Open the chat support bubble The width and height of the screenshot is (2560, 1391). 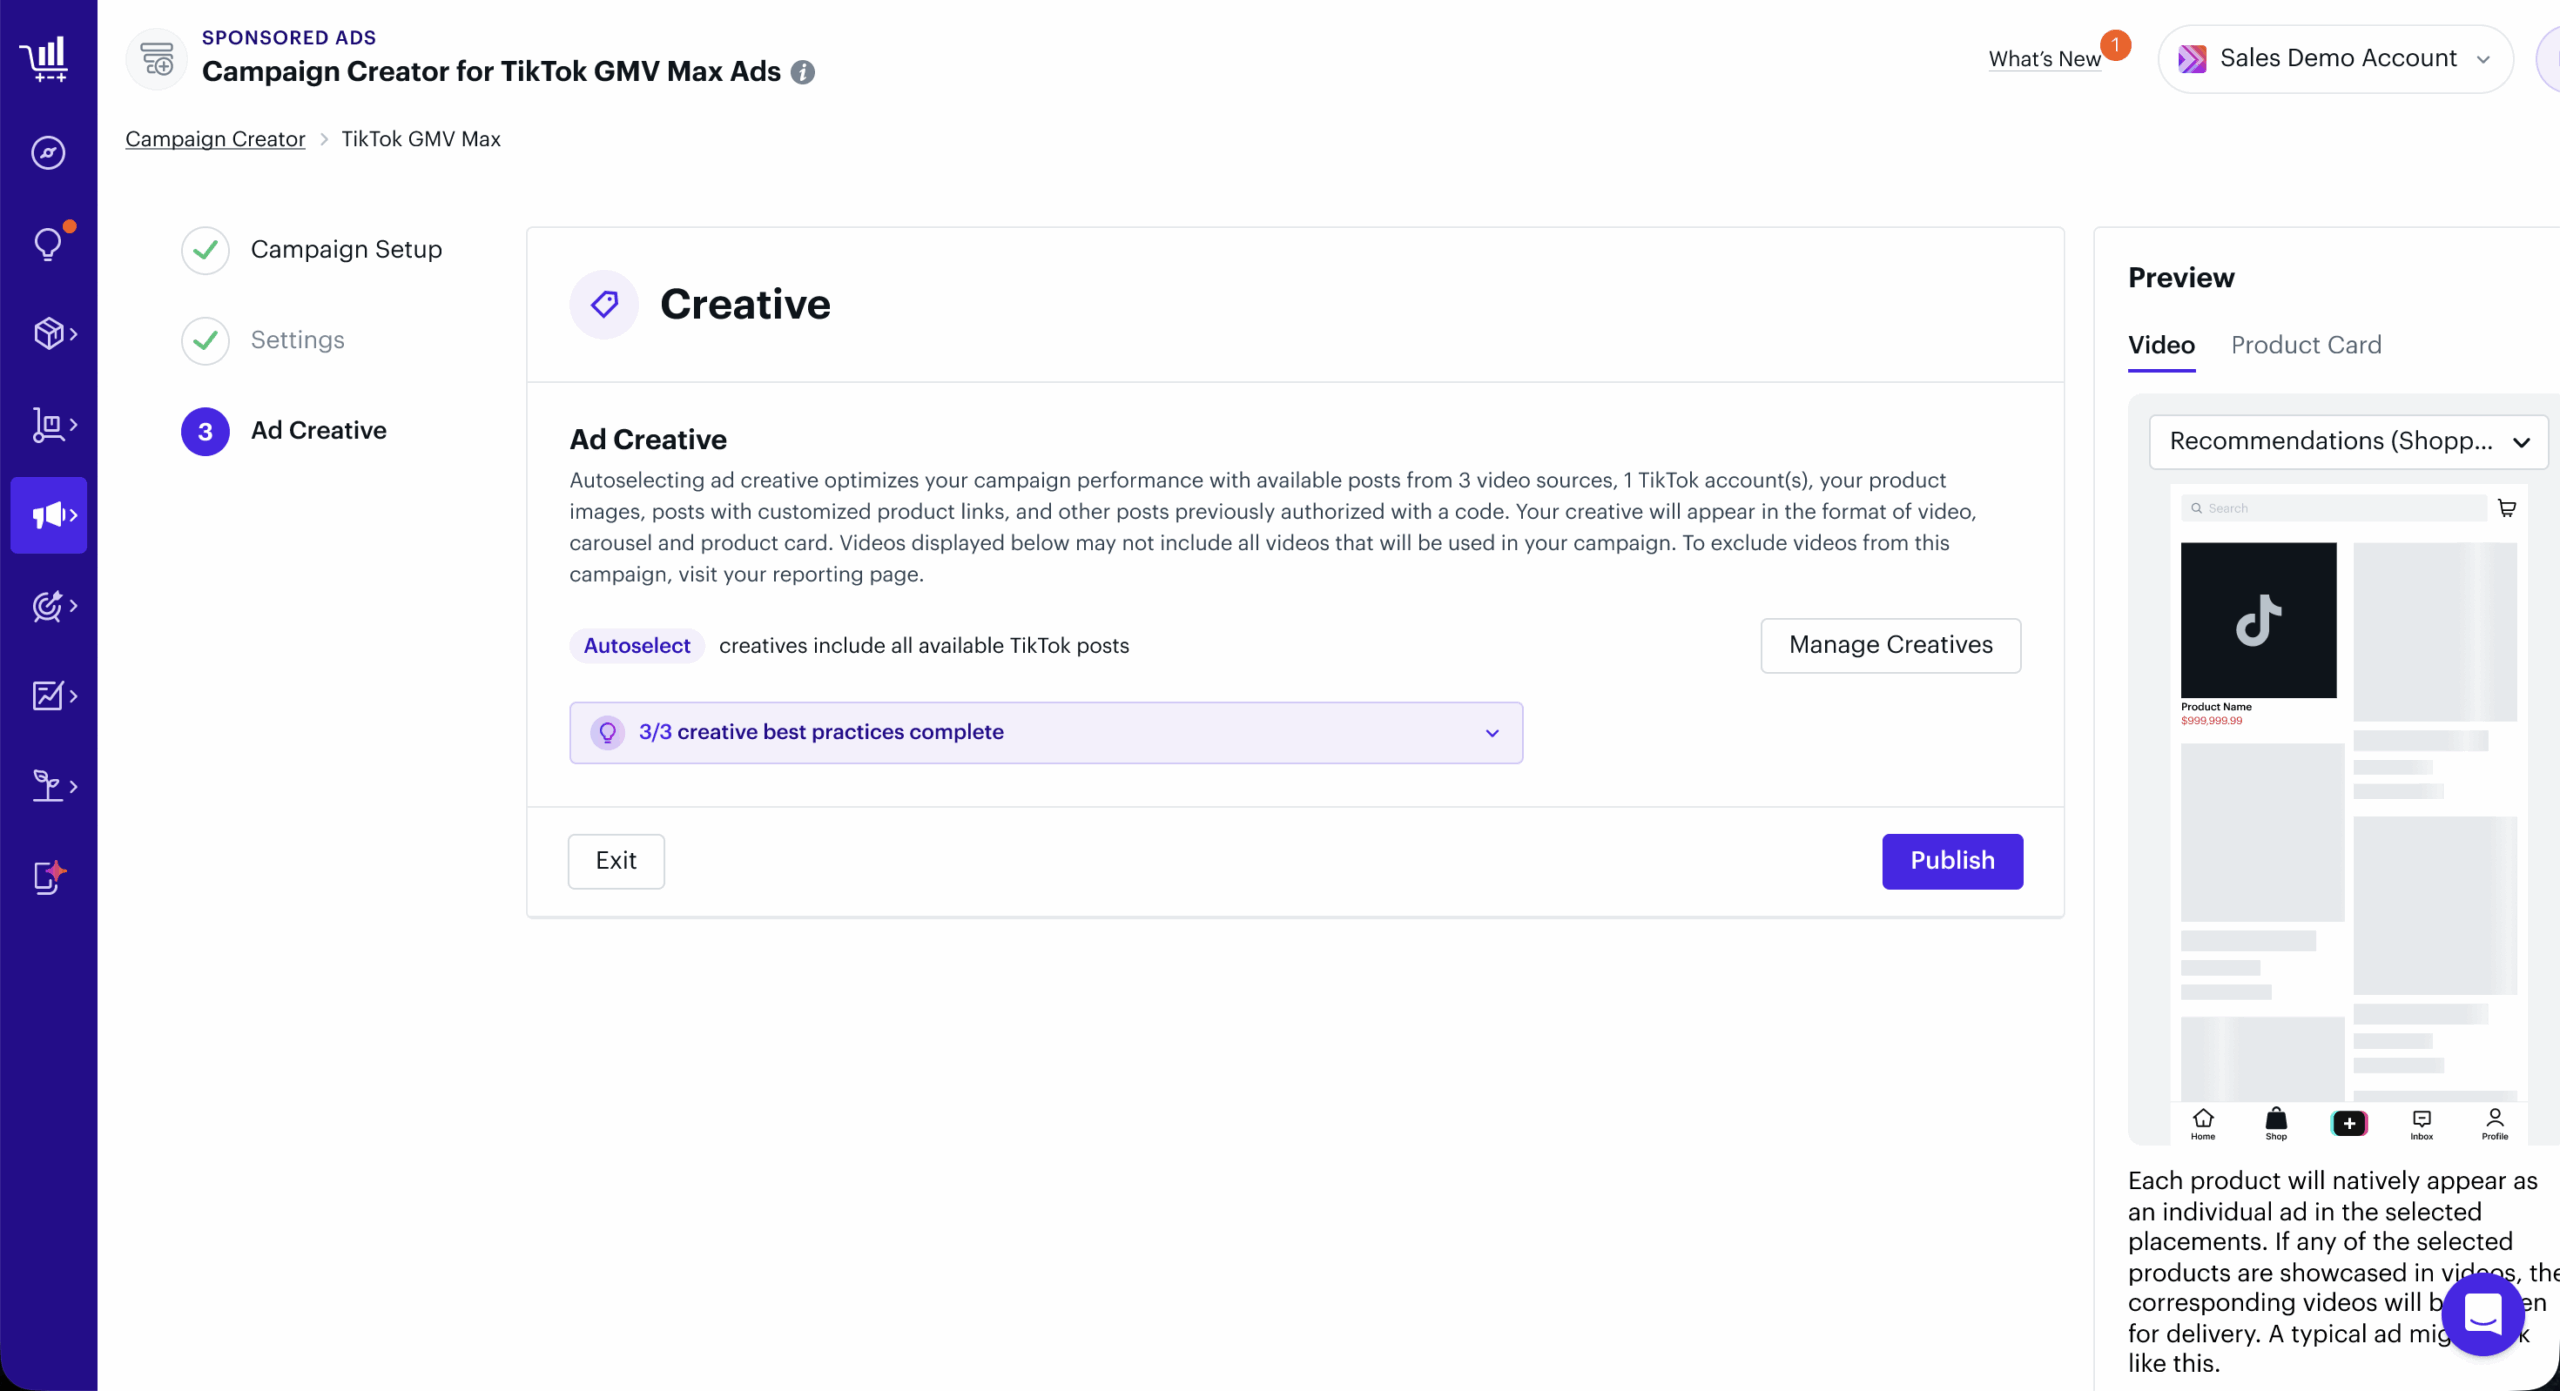click(x=2483, y=1314)
